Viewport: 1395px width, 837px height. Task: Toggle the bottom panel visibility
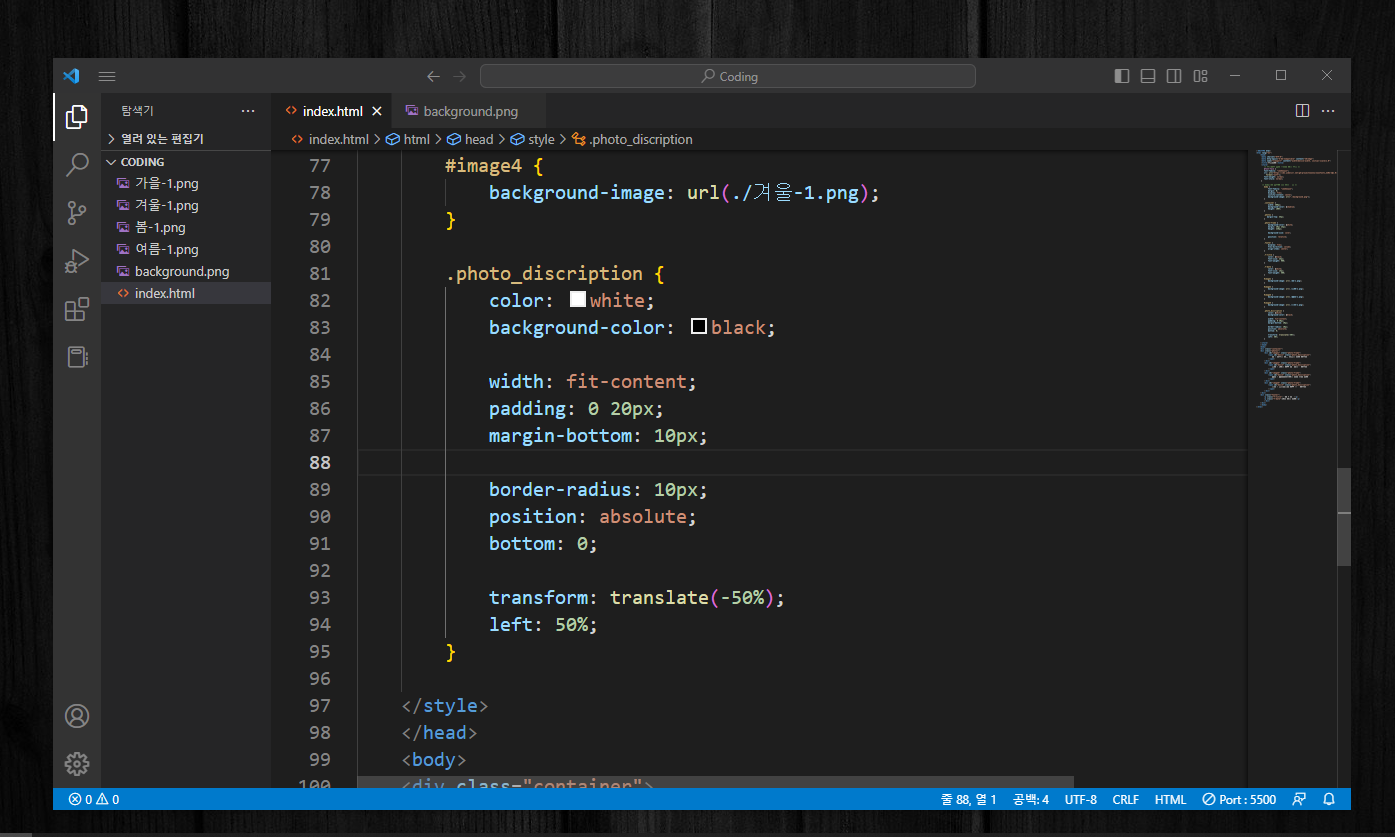[x=1148, y=76]
